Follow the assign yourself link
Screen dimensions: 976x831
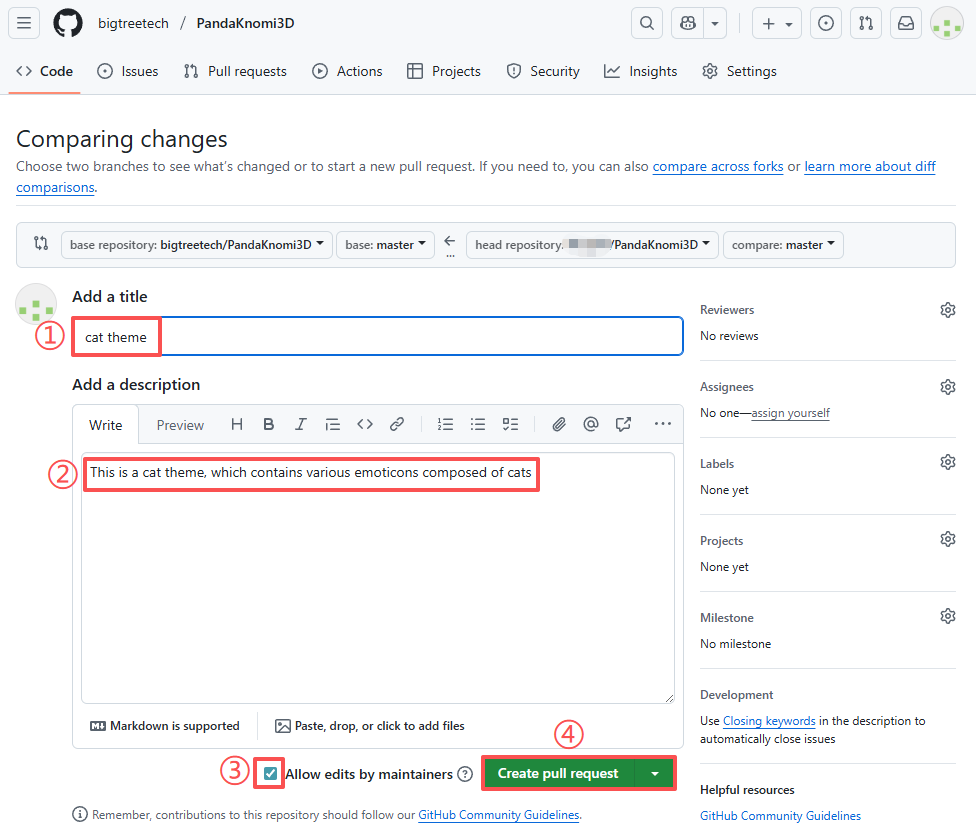coord(790,413)
